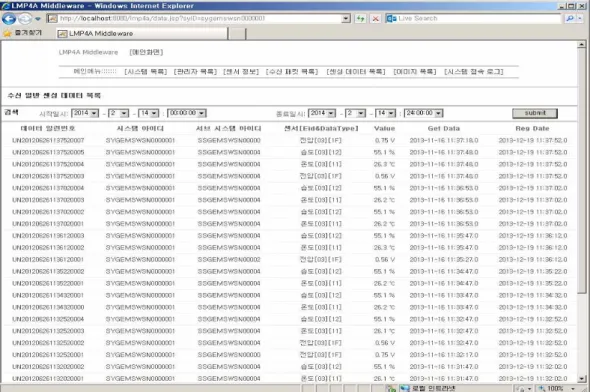590x392 pixels.
Task: Select data ID UN2012062611137520005
Action: tap(48, 152)
